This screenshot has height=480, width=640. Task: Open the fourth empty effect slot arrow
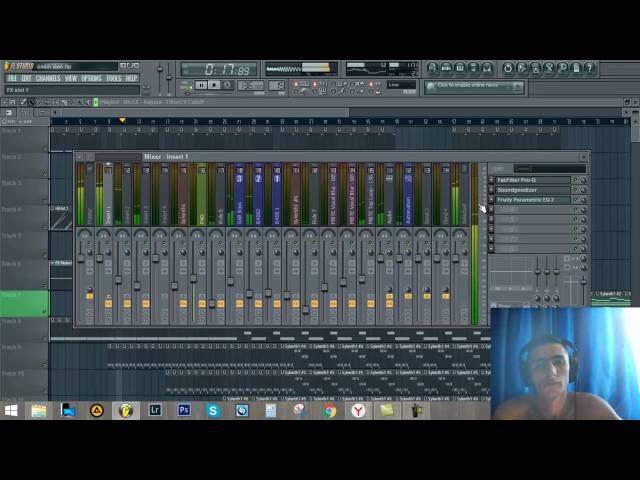[x=491, y=210]
